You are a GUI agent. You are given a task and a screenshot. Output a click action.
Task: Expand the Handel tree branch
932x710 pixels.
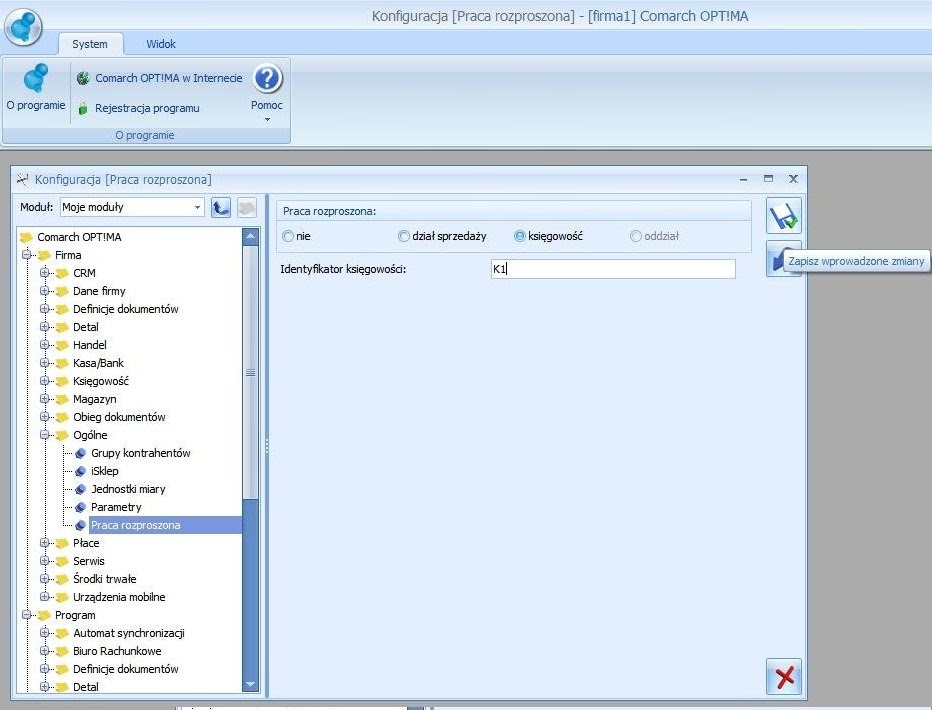pyautogui.click(x=44, y=345)
